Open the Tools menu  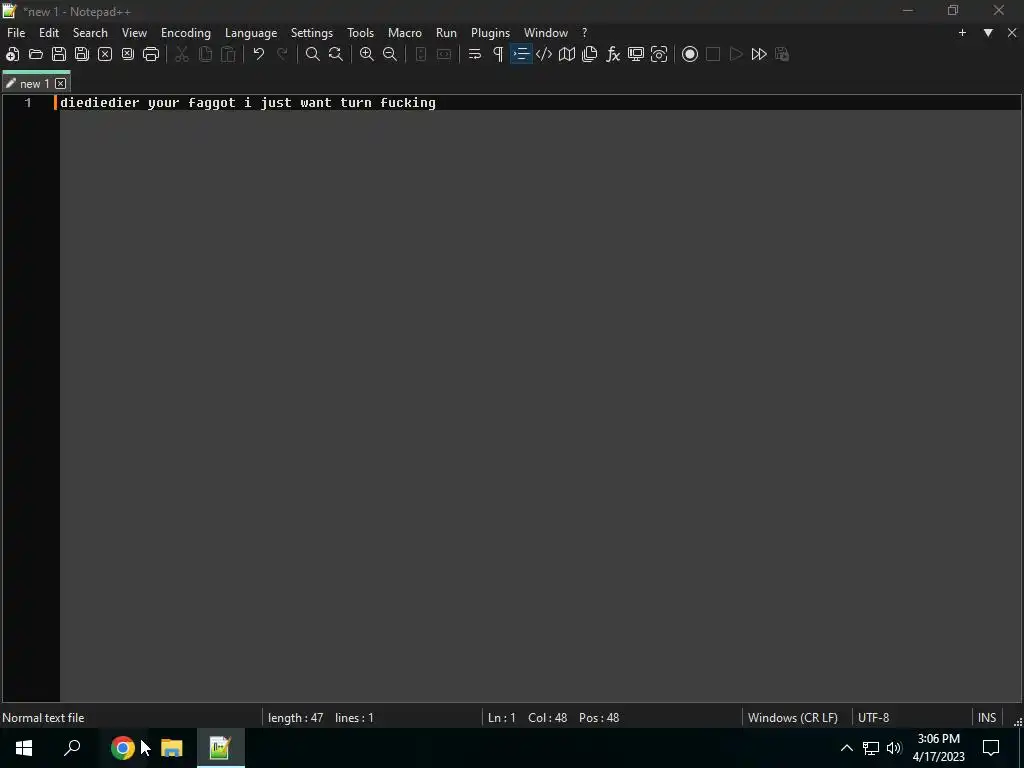click(x=360, y=33)
